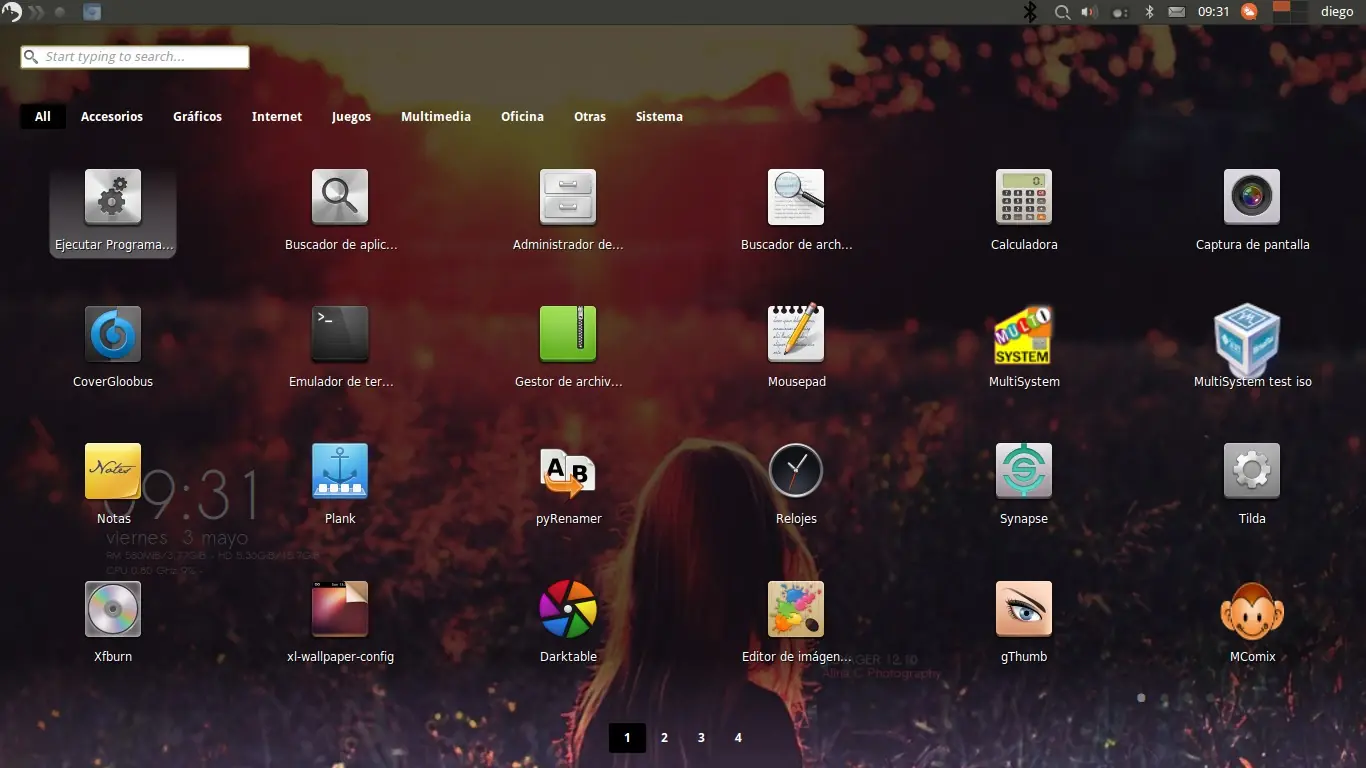Open Synapse launcher app
1366x768 pixels.
[x=1024, y=471]
